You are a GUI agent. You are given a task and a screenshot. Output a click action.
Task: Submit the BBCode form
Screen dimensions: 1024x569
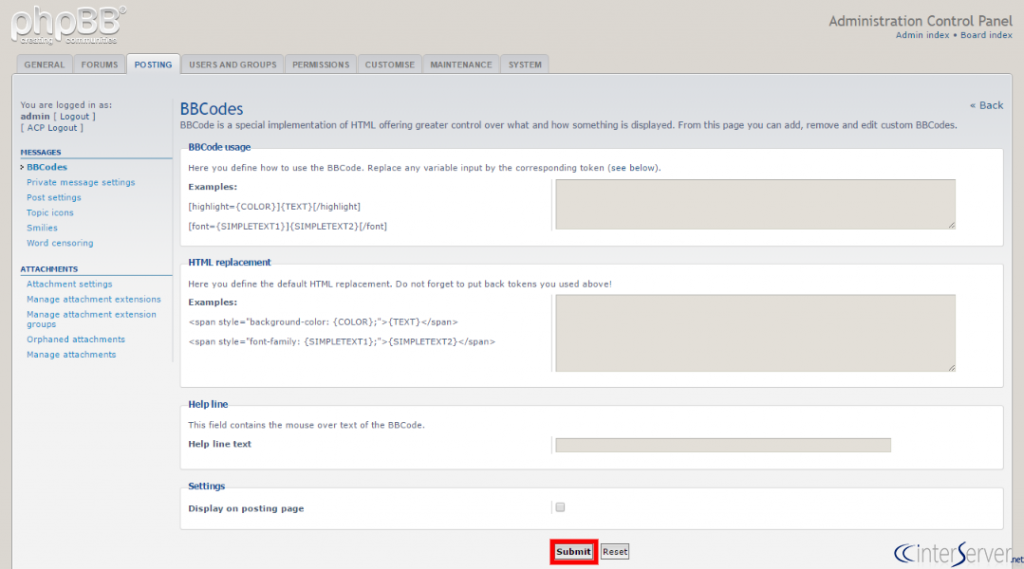(573, 552)
